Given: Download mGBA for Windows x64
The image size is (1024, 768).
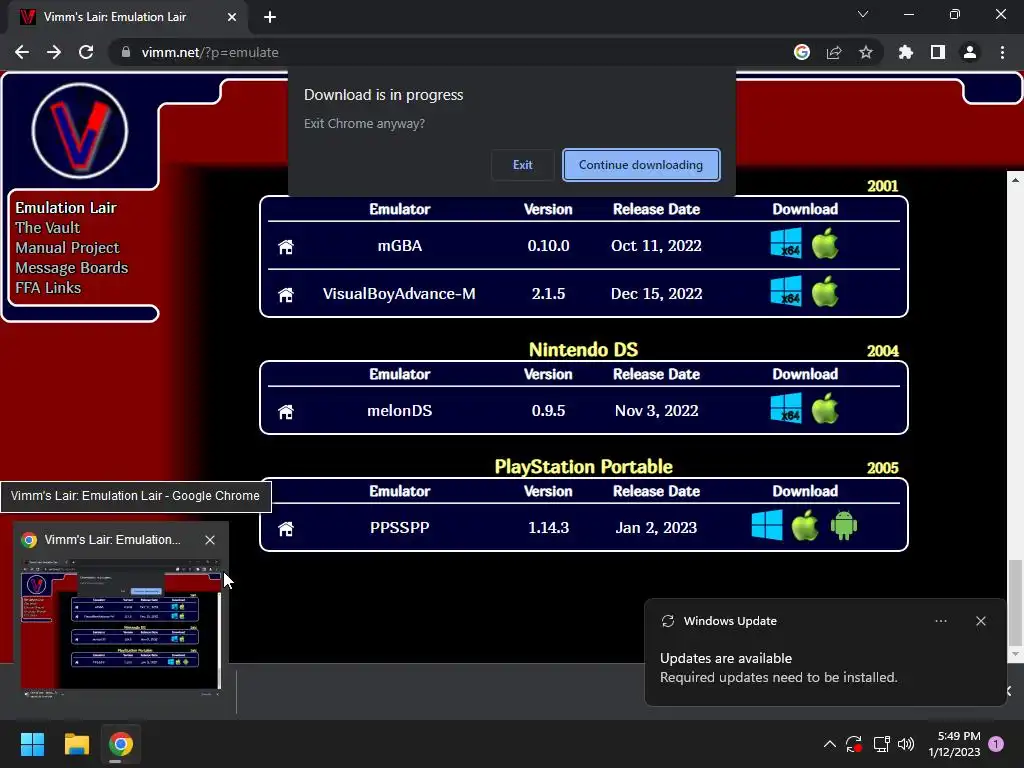Looking at the screenshot, I should (x=786, y=244).
